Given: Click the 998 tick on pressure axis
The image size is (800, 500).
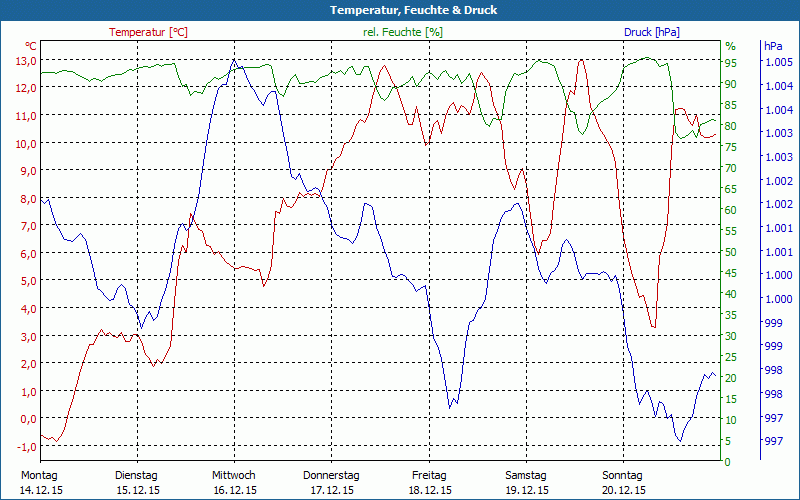Looking at the screenshot, I should (x=774, y=370).
